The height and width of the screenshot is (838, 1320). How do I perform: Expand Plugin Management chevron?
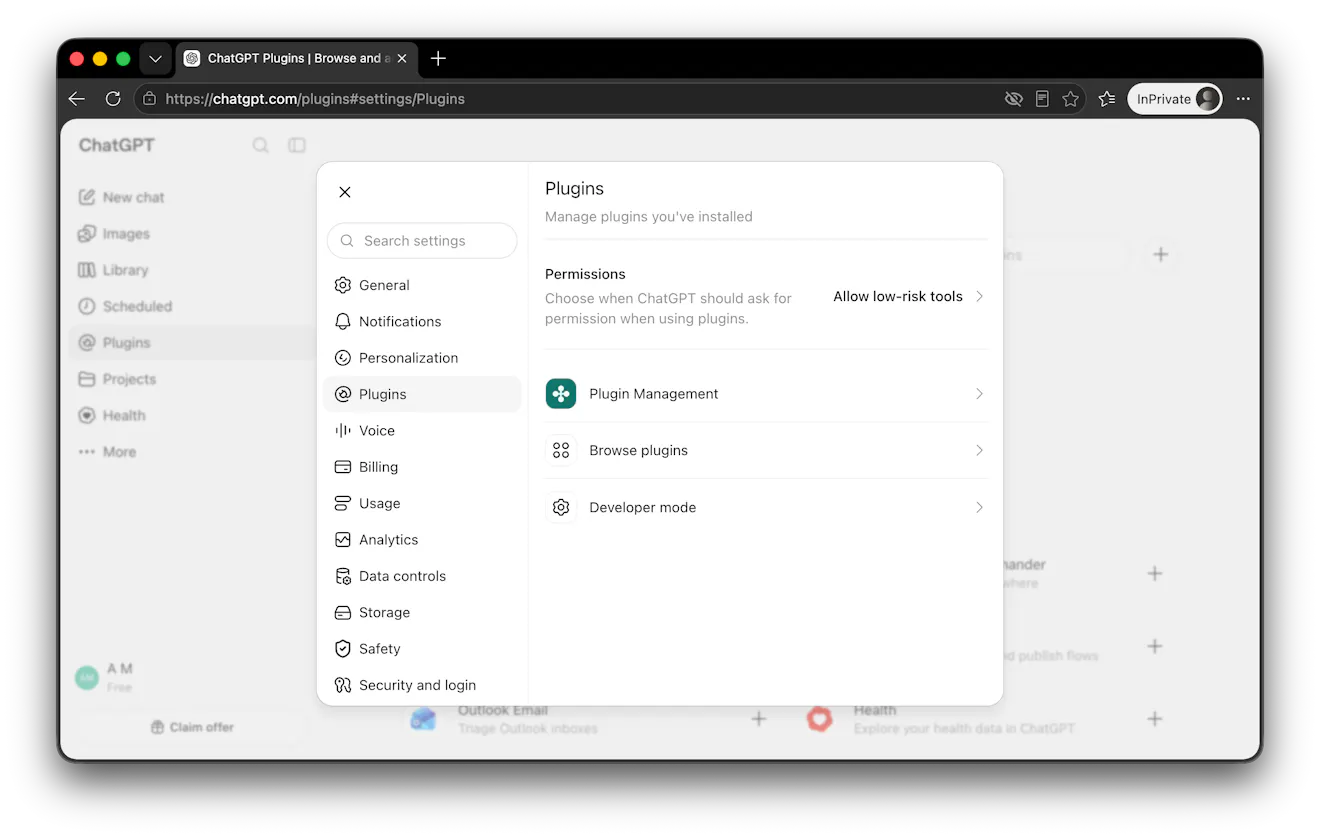point(980,394)
